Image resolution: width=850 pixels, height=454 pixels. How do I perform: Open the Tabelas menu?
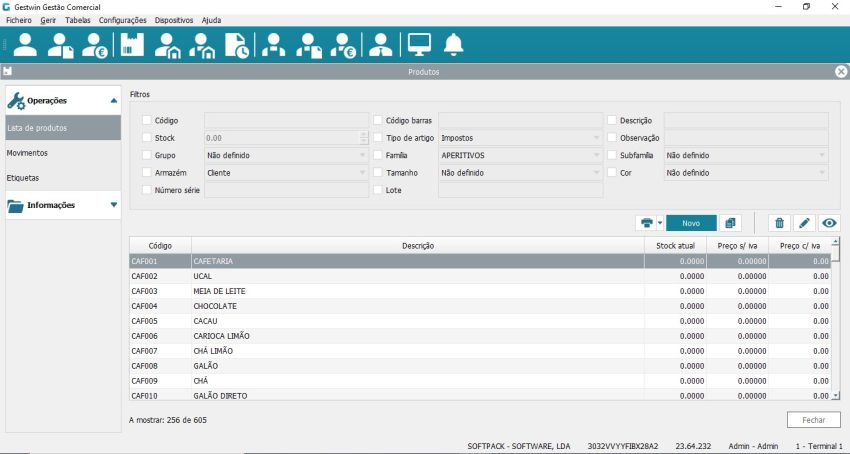[x=77, y=20]
